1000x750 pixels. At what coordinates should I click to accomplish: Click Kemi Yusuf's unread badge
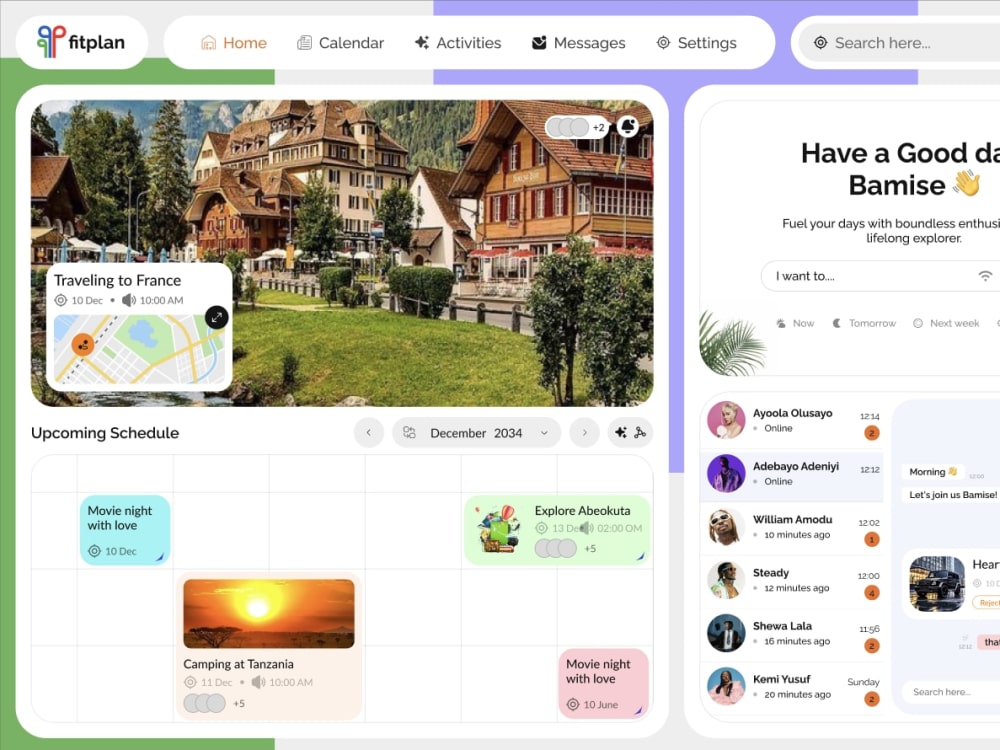point(872,699)
